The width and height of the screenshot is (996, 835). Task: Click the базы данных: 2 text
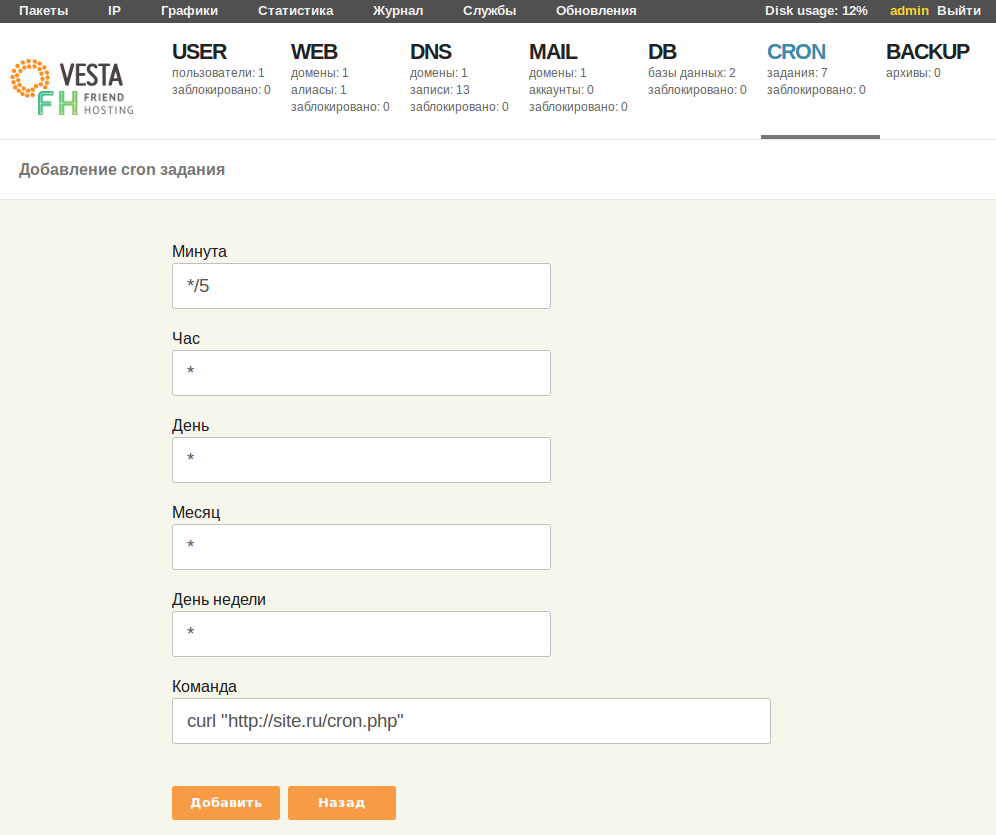pos(692,73)
